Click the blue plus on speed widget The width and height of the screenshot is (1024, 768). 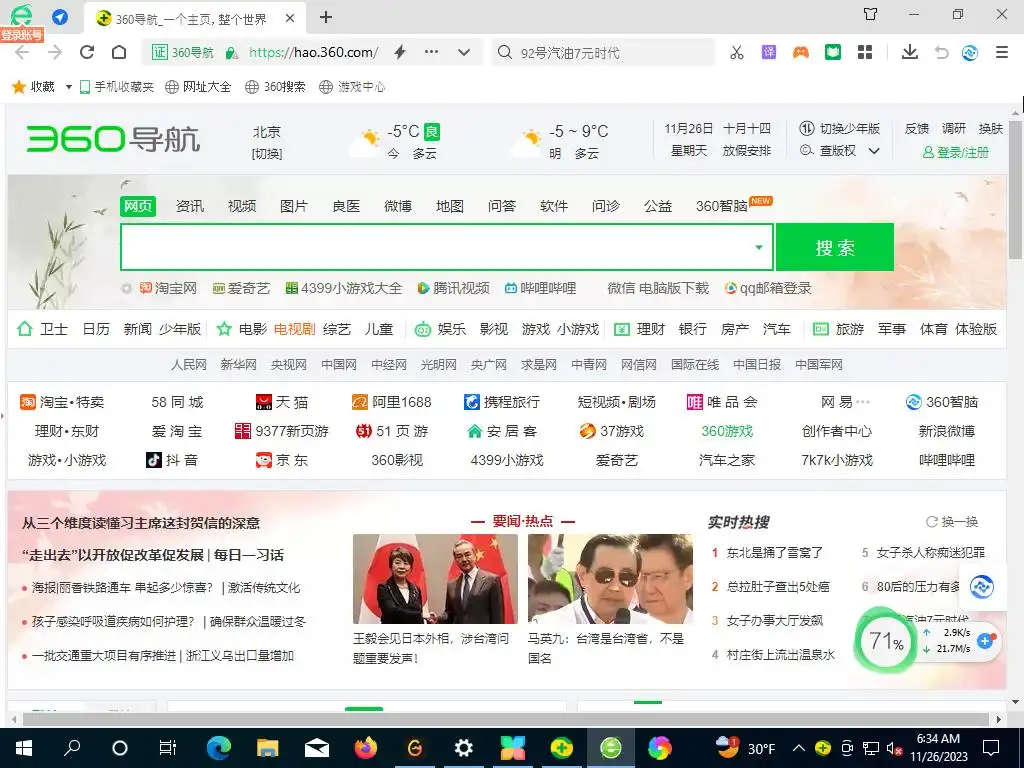point(985,641)
